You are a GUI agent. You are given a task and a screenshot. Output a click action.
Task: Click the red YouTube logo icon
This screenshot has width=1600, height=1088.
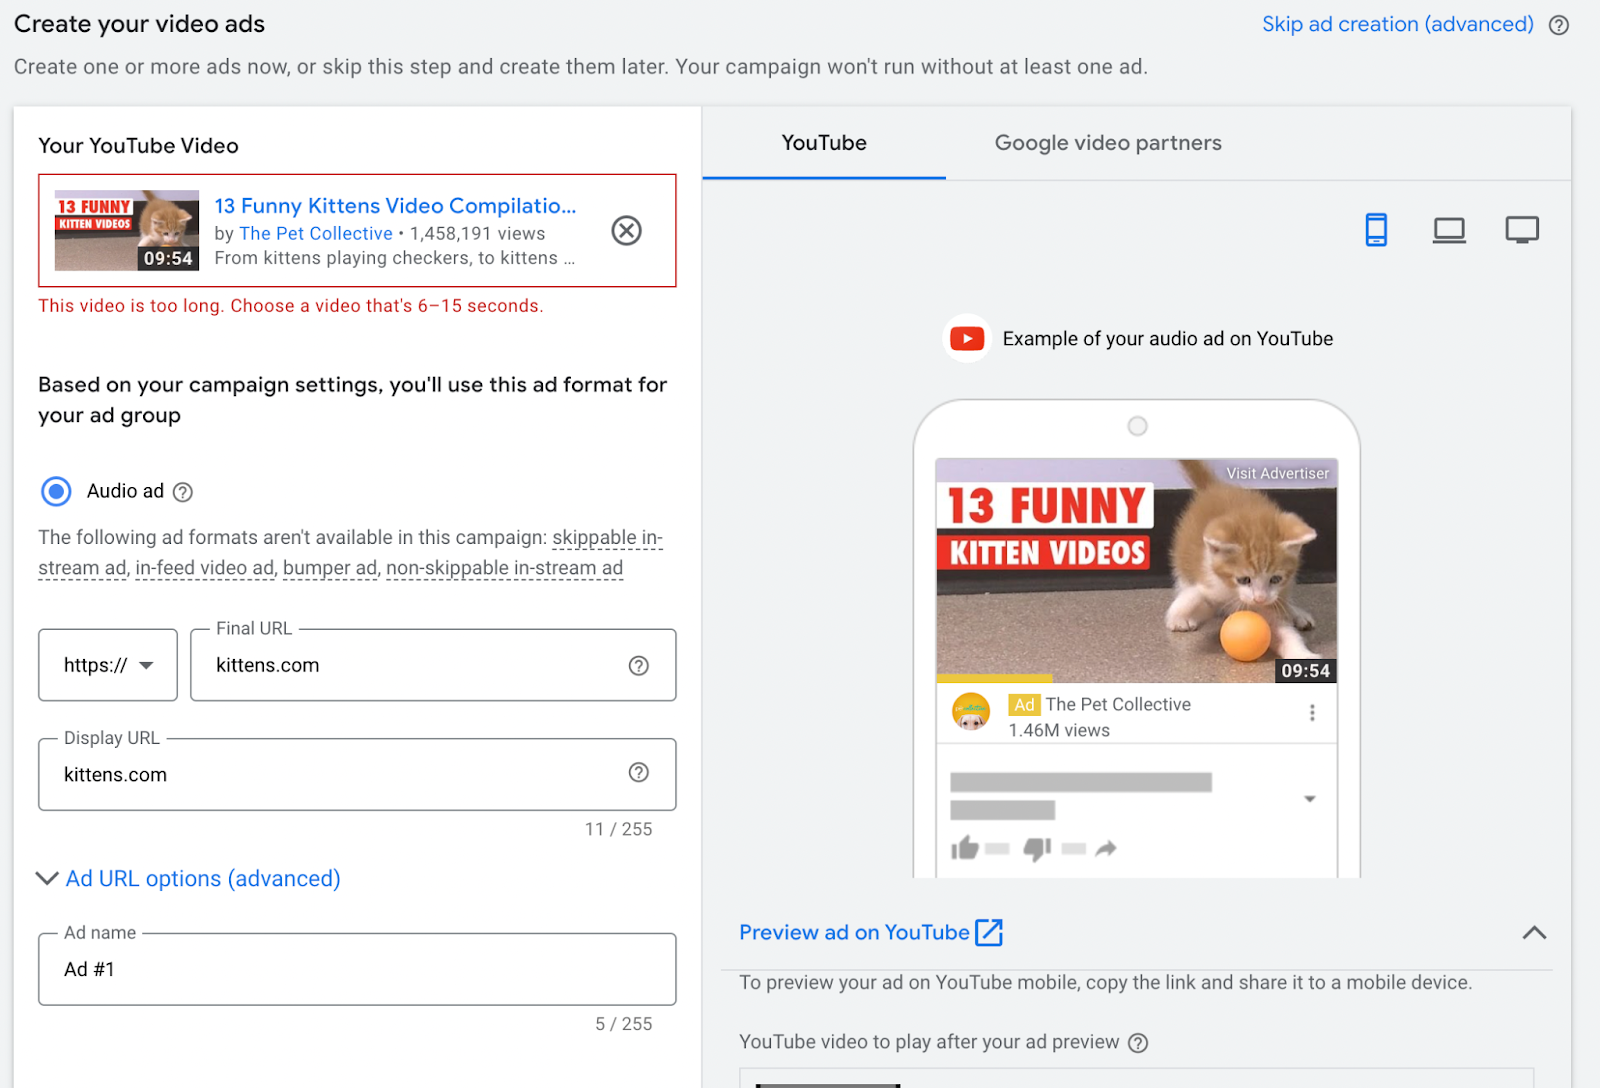967,339
